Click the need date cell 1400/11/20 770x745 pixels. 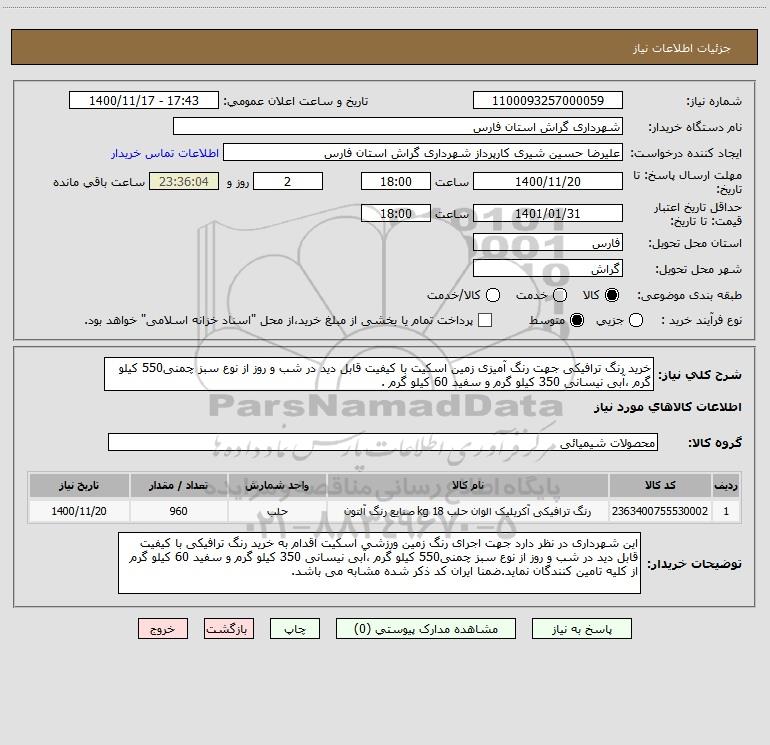pos(79,511)
